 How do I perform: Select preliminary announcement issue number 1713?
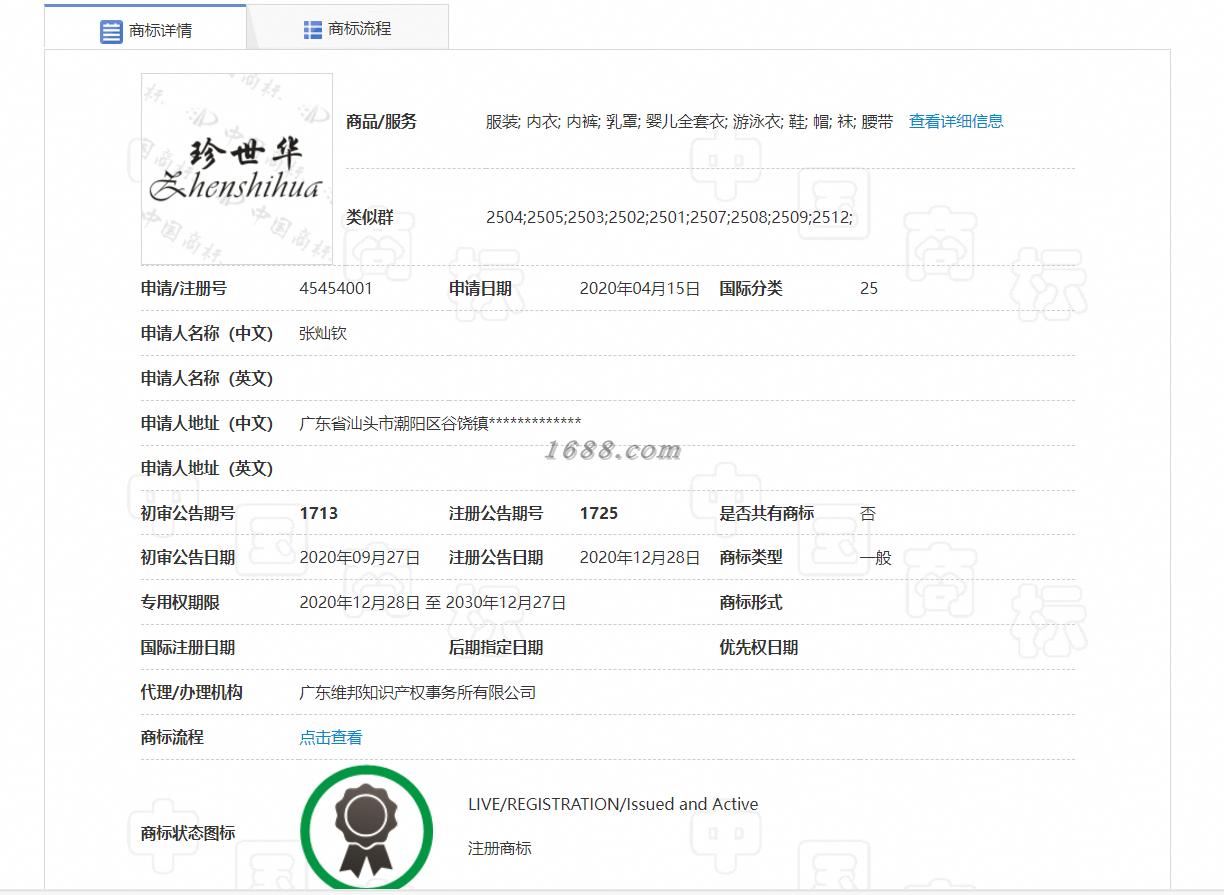[x=319, y=513]
